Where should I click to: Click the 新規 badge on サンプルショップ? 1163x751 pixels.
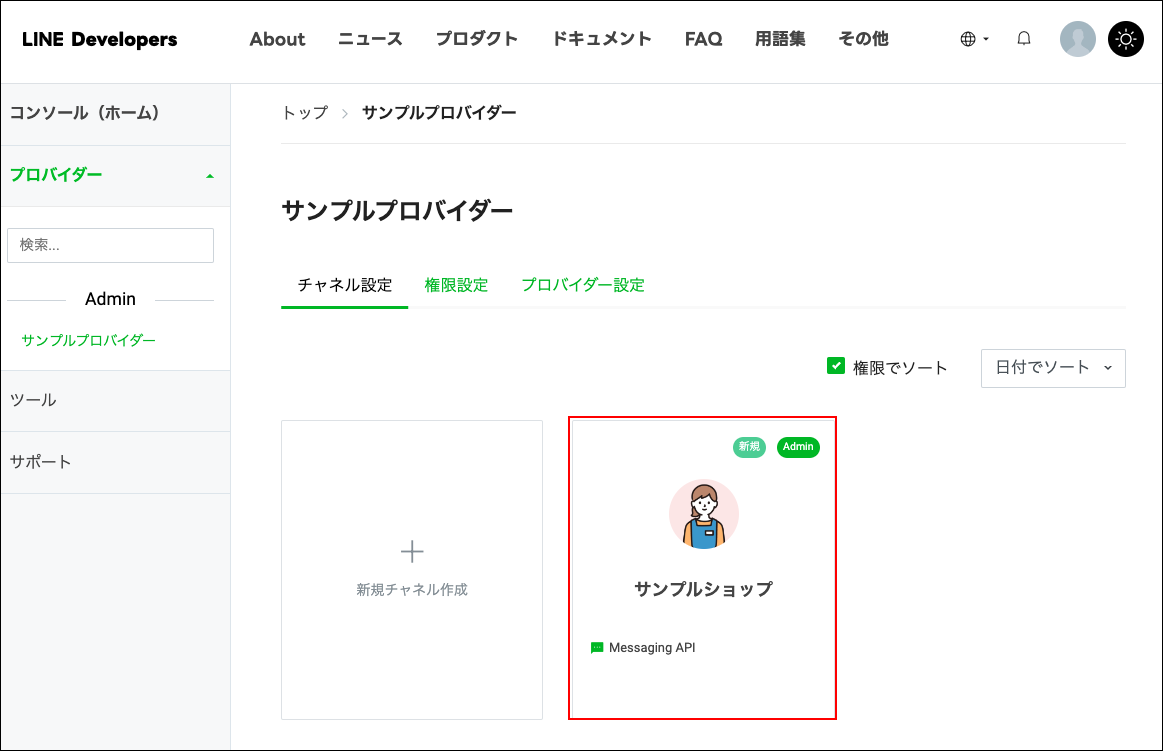(749, 447)
